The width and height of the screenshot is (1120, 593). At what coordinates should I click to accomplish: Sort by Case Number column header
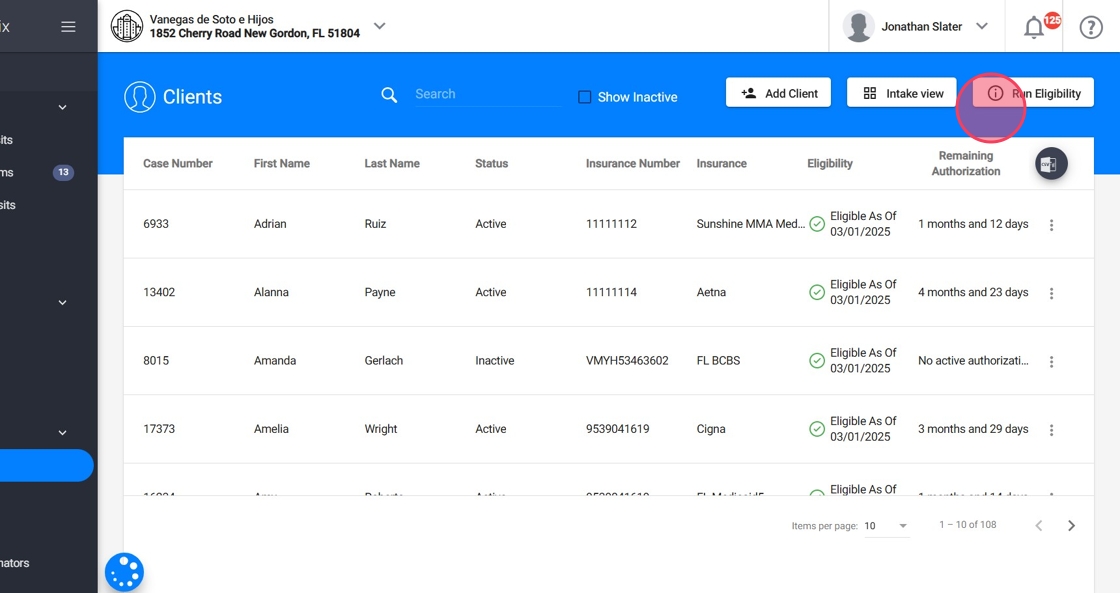178,164
